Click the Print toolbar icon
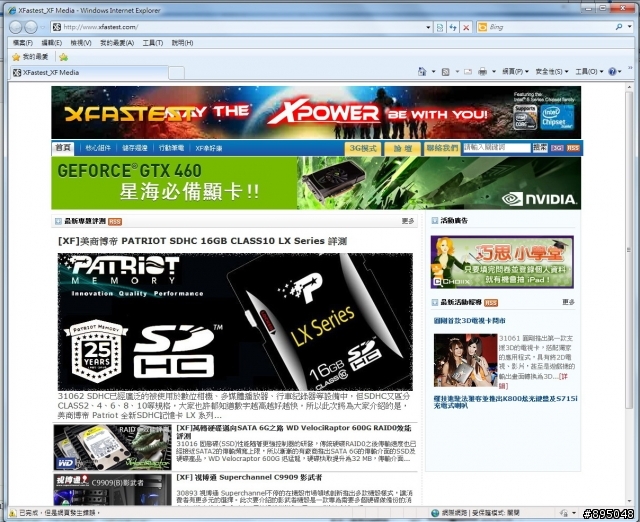This screenshot has height=522, width=640. tap(482, 72)
